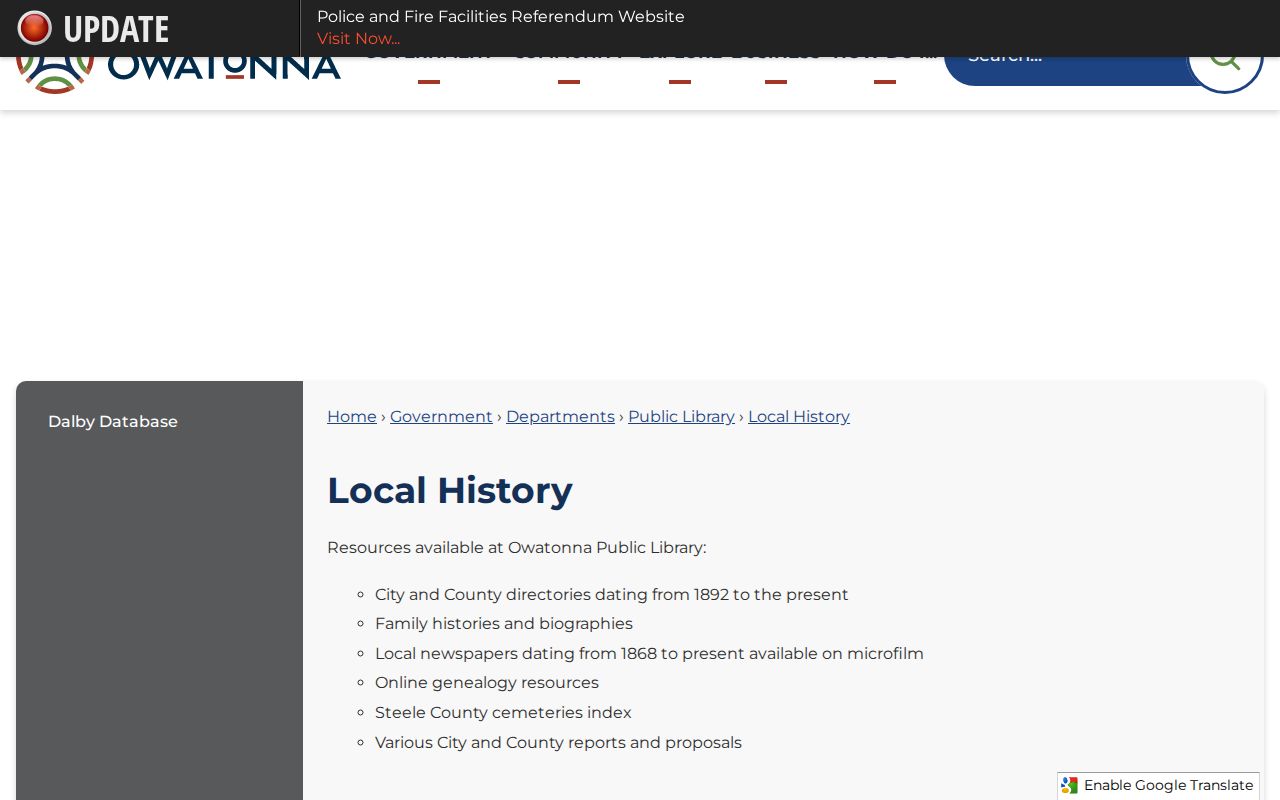
Task: Click 'Steele County cemeteries index' item
Action: coord(503,713)
